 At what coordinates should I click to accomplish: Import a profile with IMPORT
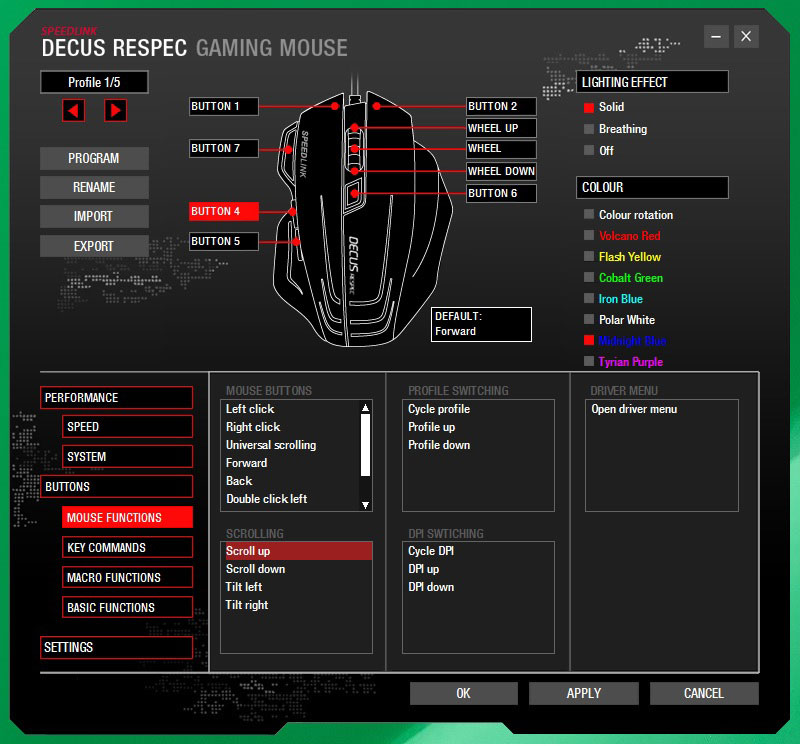pos(94,216)
